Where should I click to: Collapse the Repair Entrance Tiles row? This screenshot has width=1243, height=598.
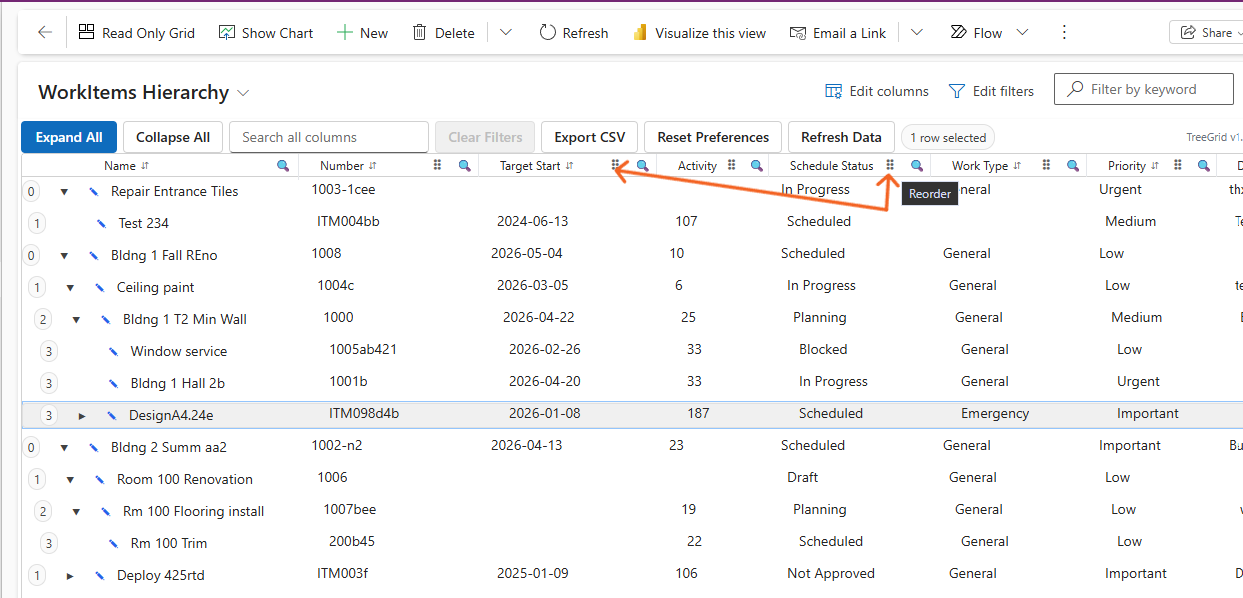[64, 191]
